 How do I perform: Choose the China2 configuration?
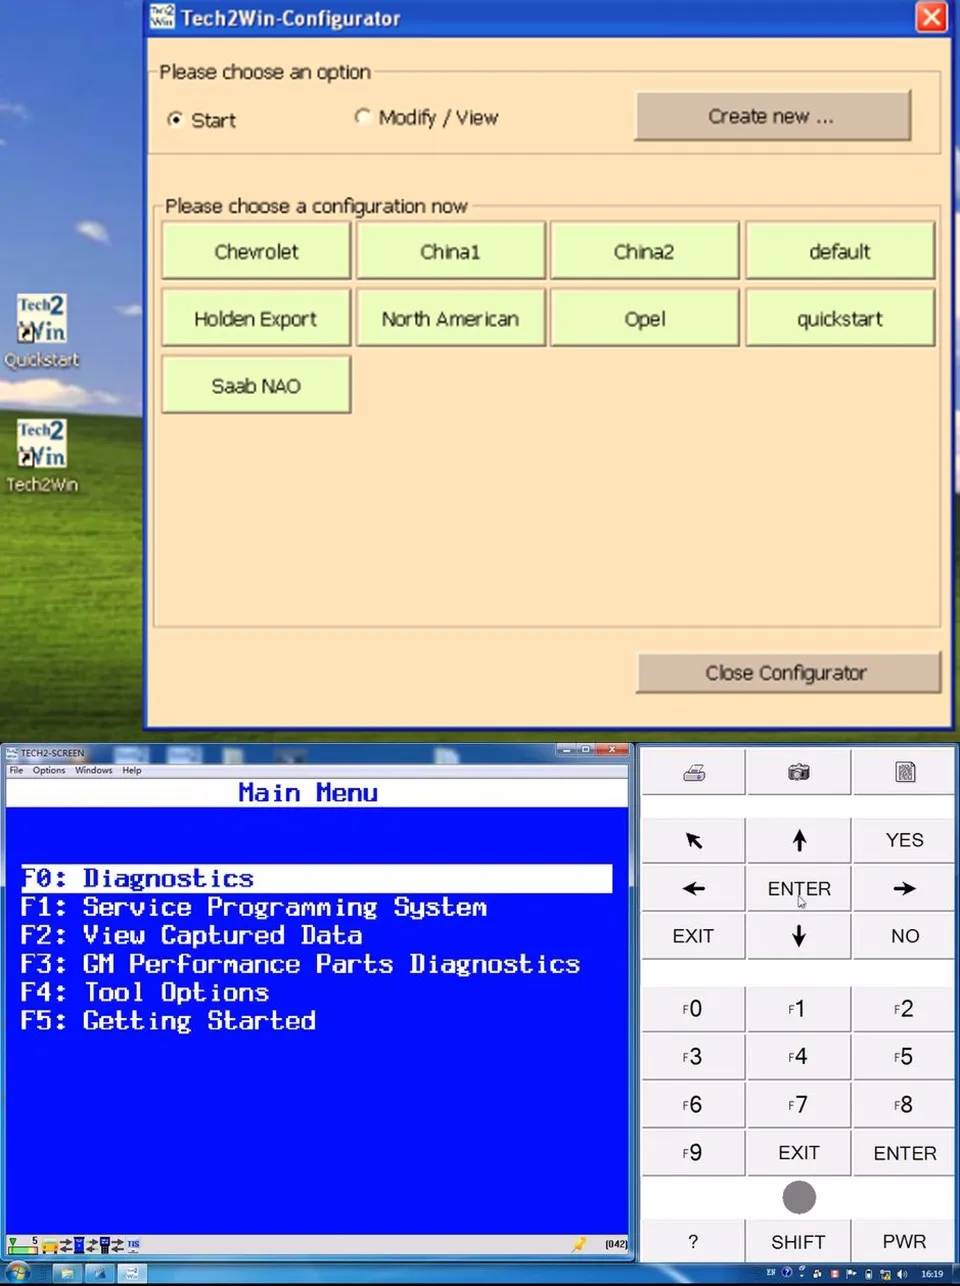click(x=644, y=251)
